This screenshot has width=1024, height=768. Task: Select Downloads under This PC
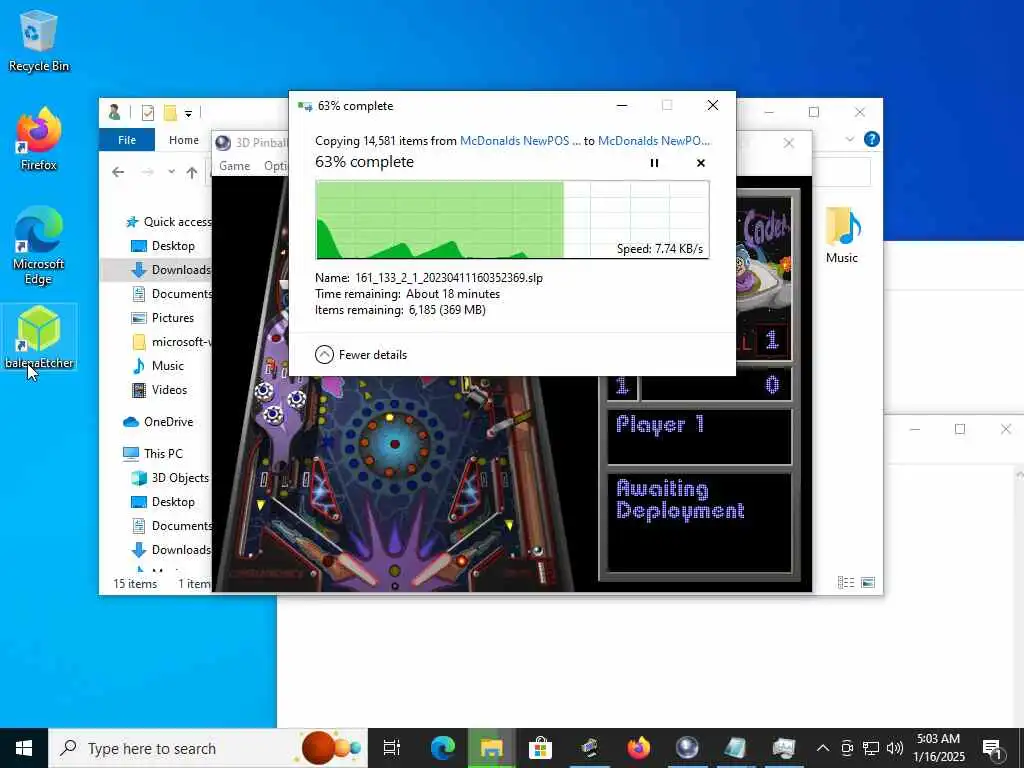171,550
